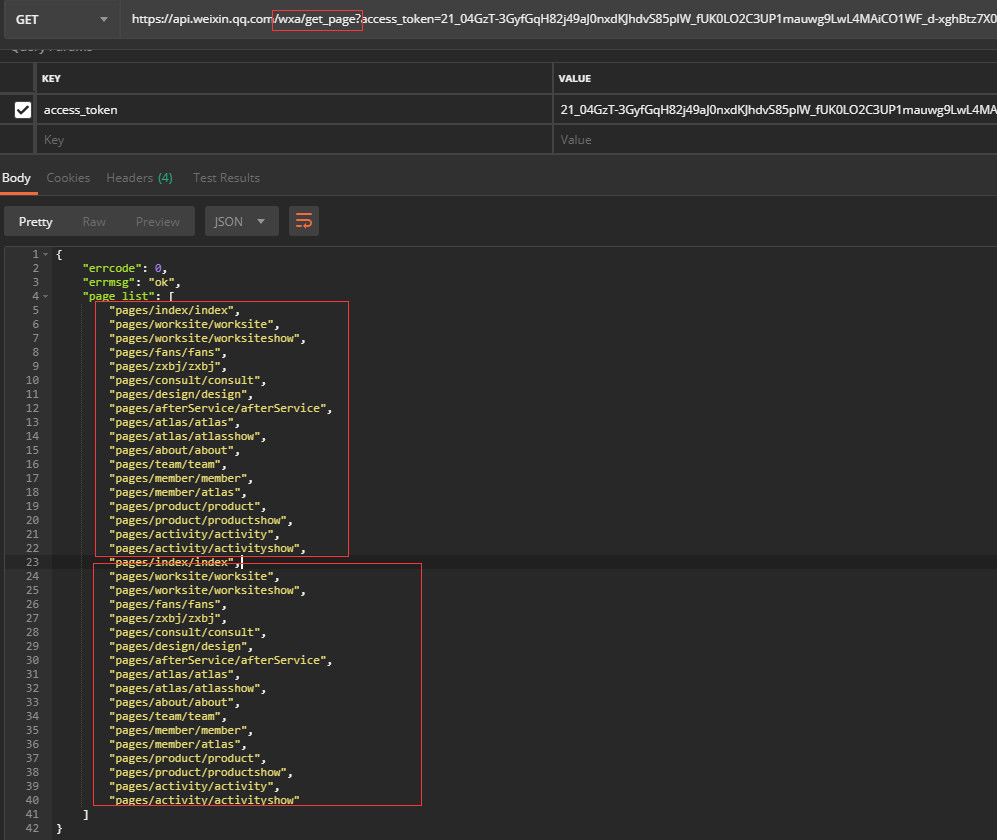Viewport: 997px width, 840px height.
Task: Collapse the root JSON object at line 1
Action: coord(45,255)
